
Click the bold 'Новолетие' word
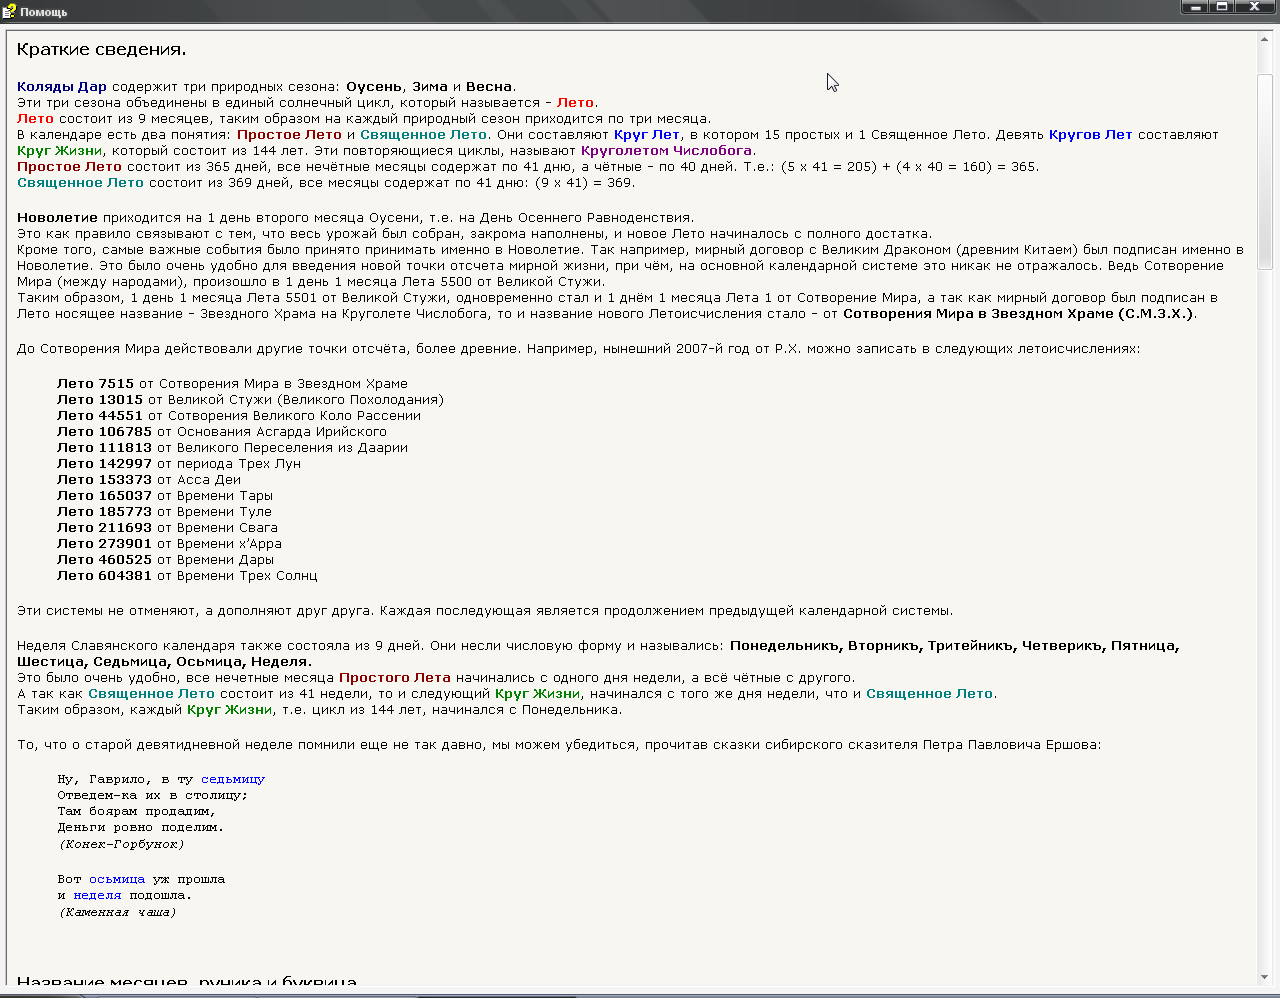57,218
